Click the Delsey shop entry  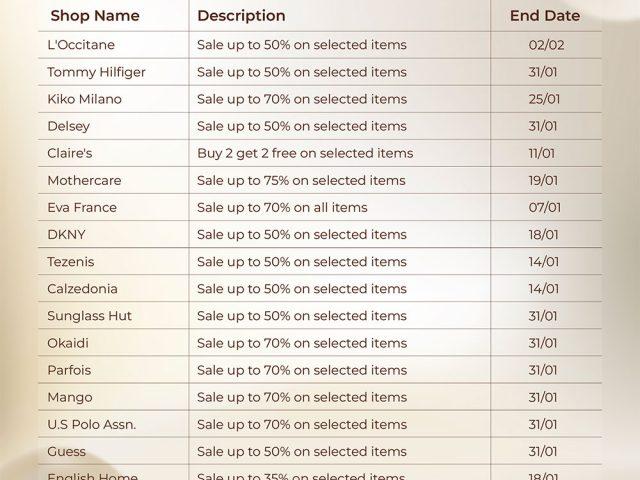pos(68,126)
